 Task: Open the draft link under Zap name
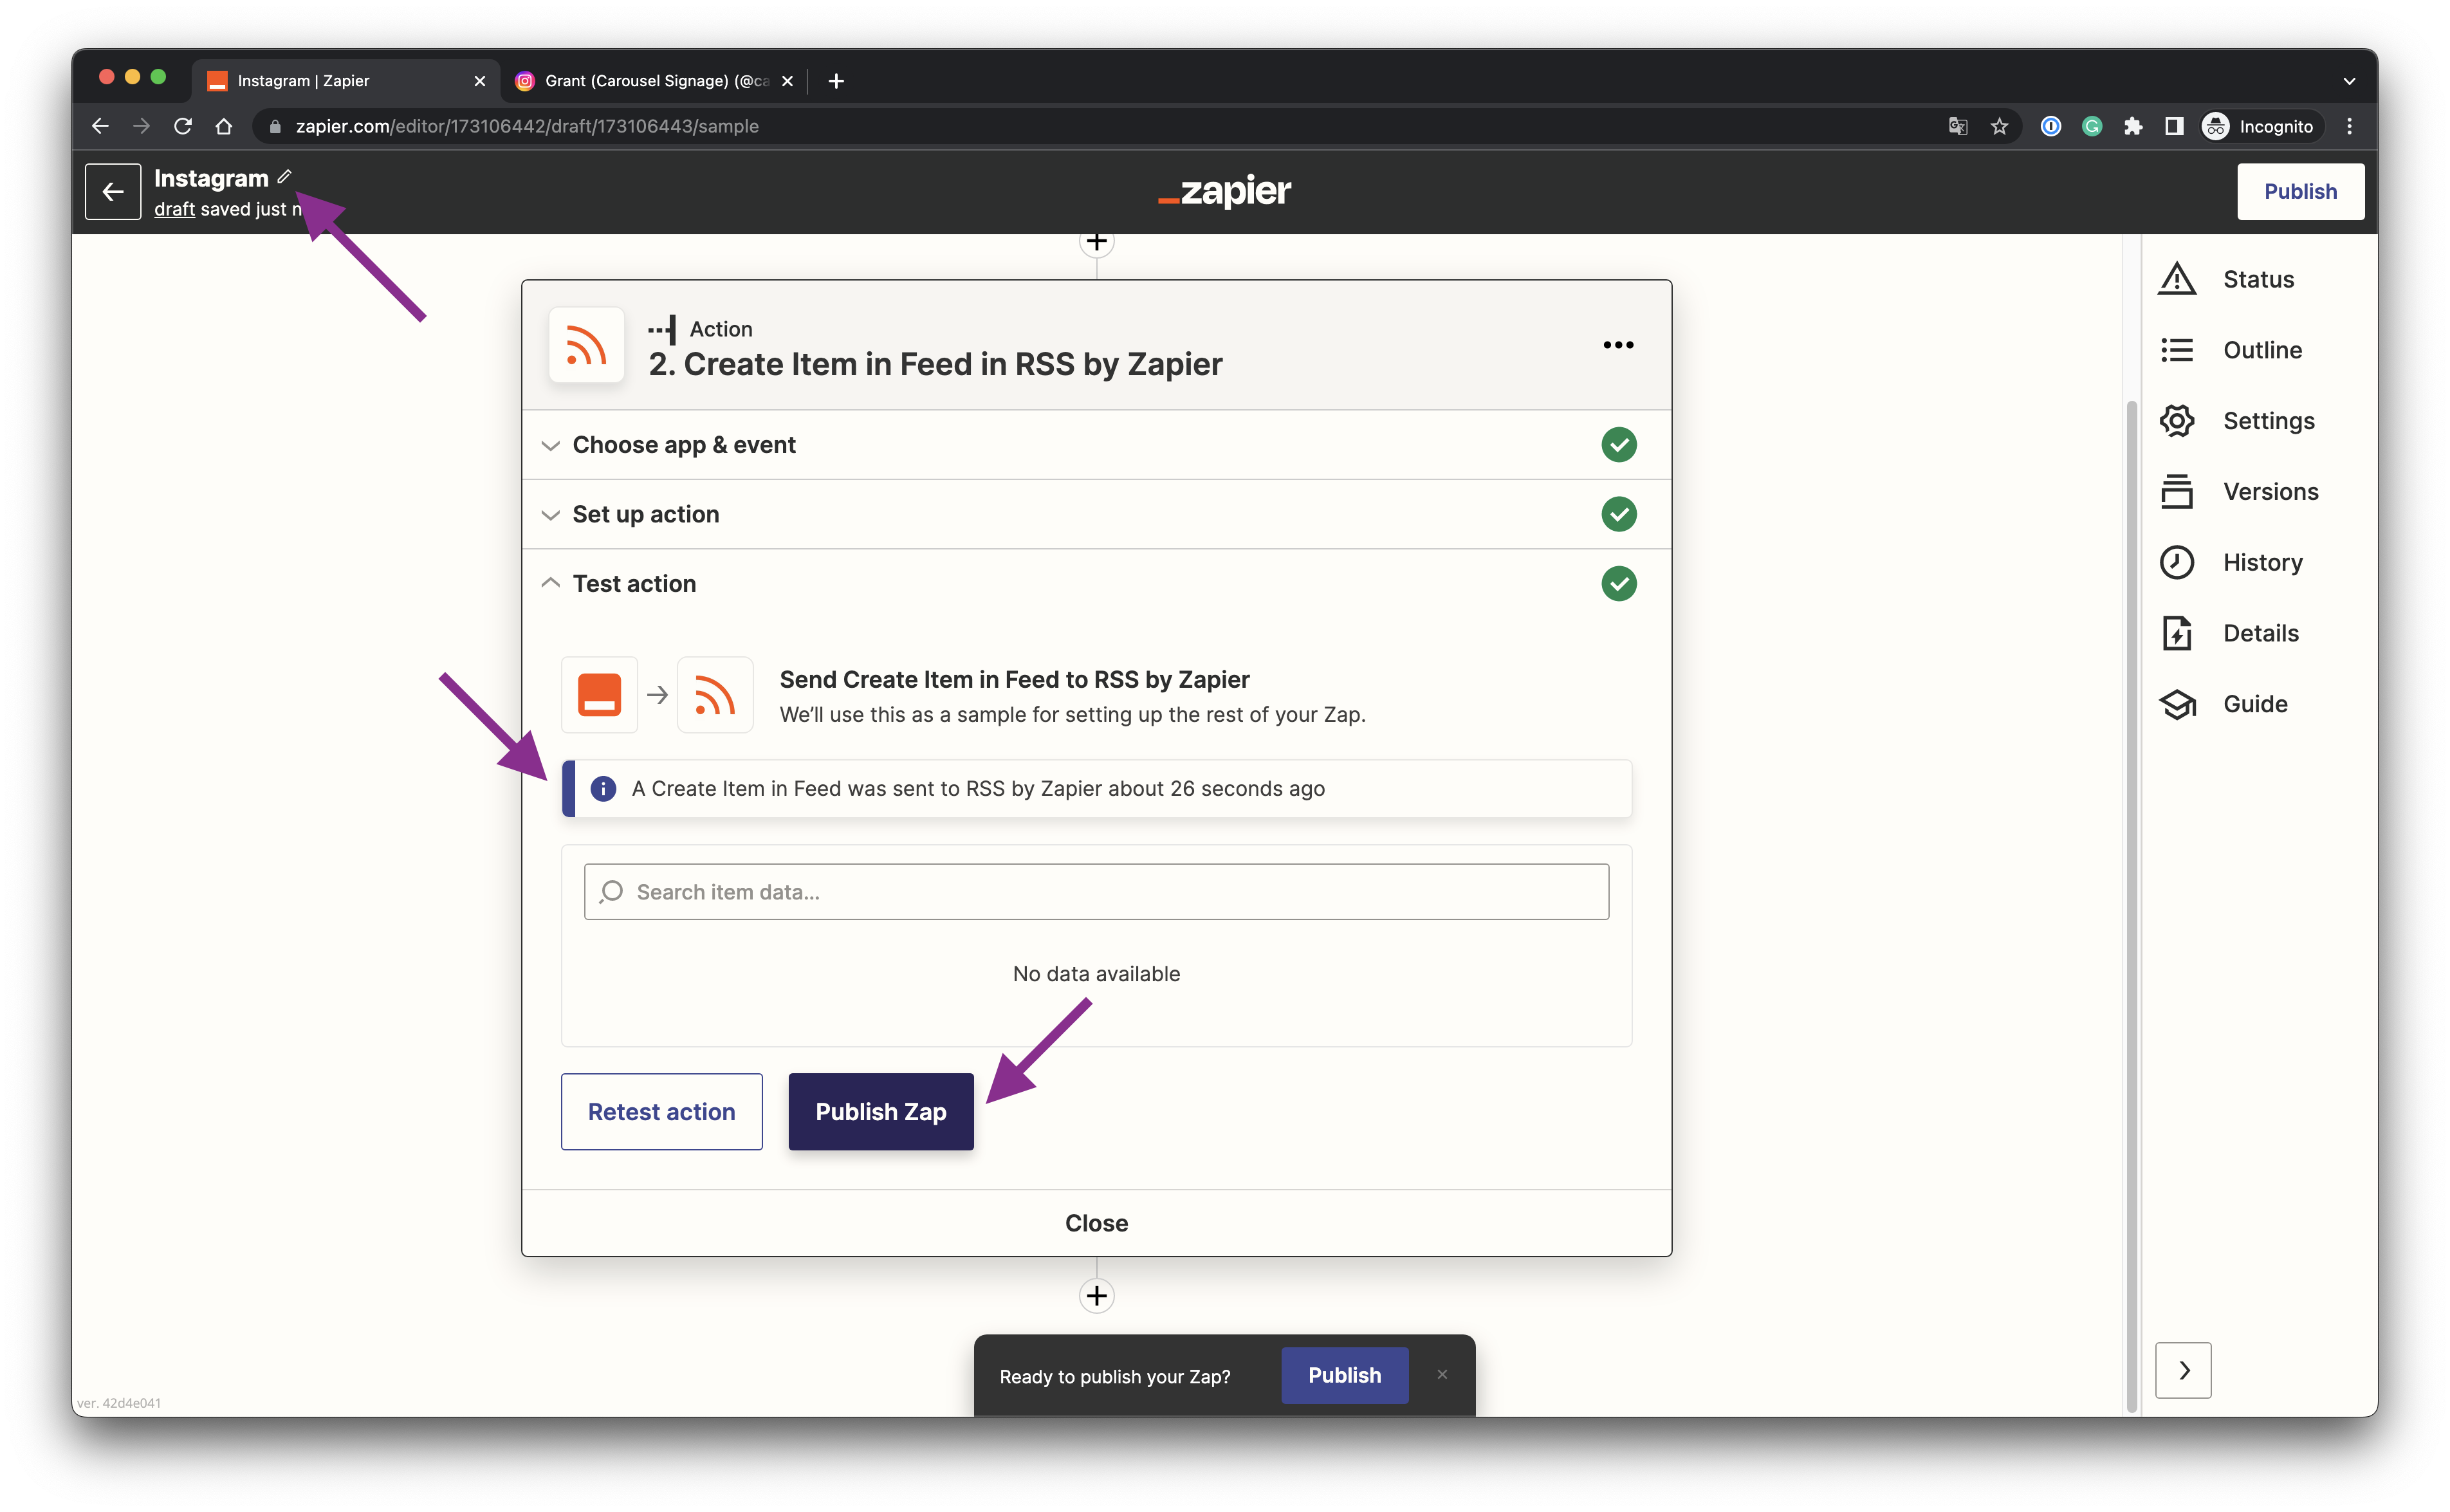pyautogui.click(x=174, y=209)
